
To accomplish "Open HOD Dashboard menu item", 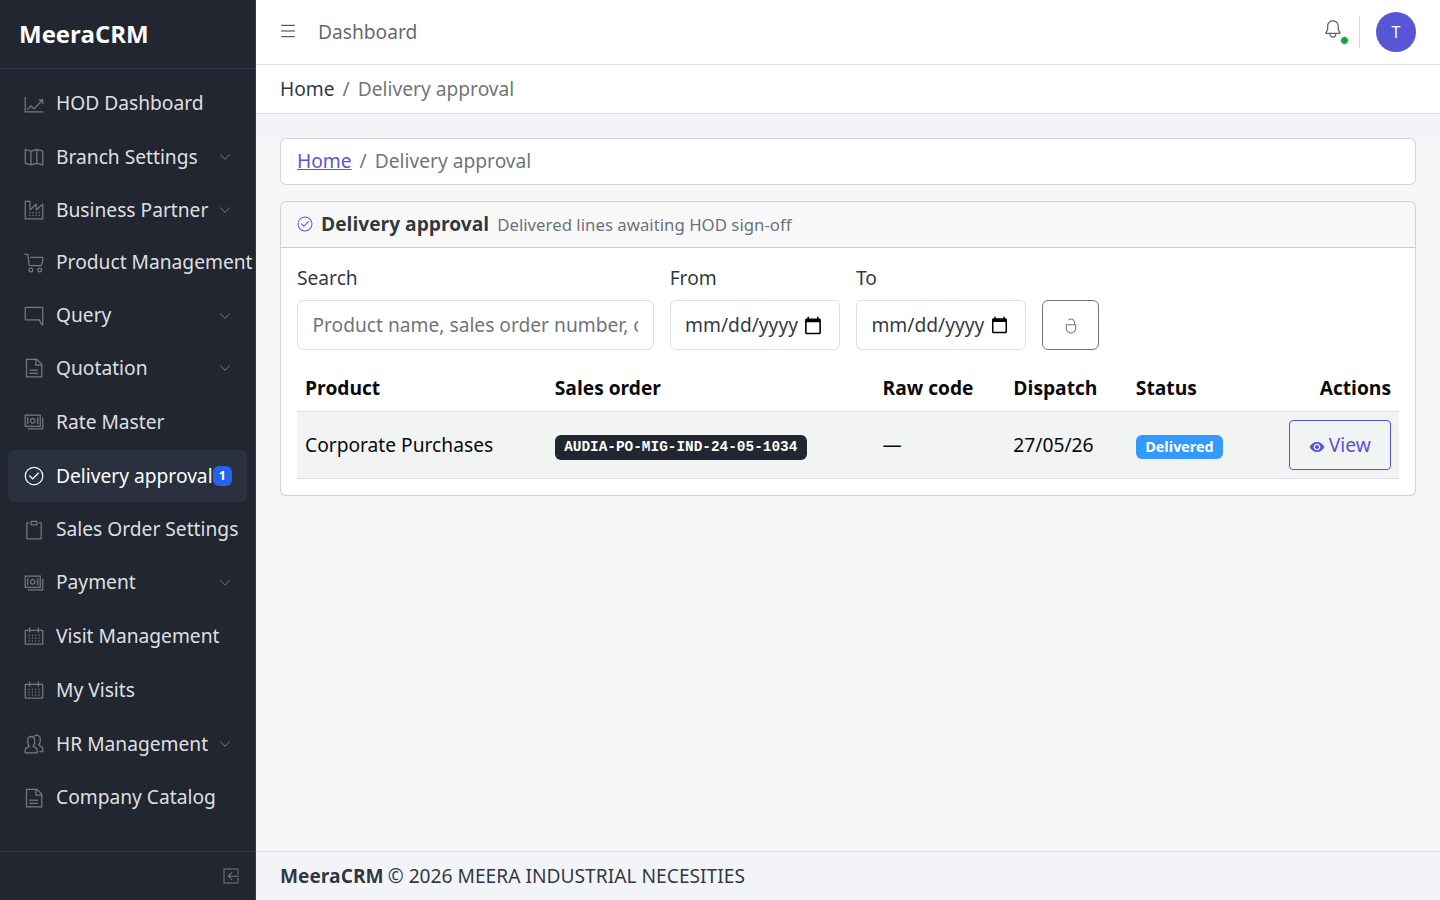I will 128,104.
